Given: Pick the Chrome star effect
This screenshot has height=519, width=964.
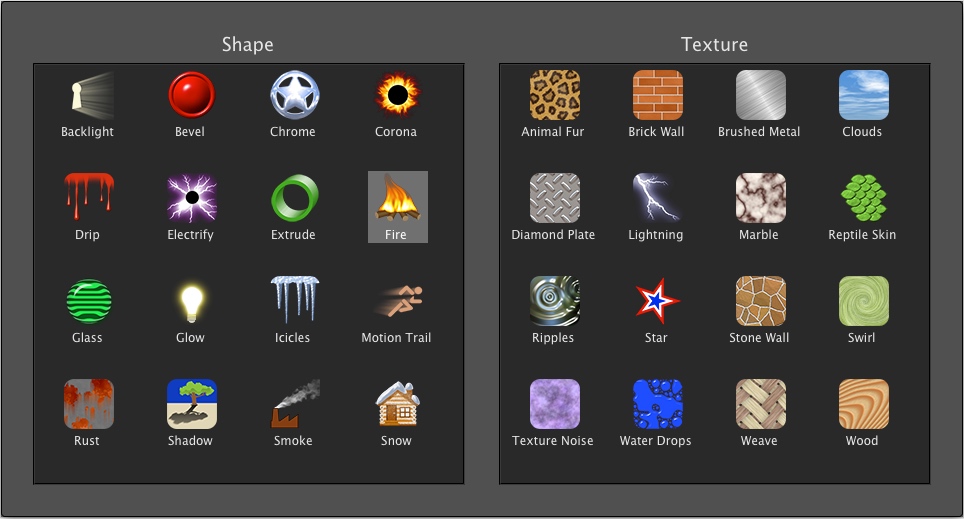Looking at the screenshot, I should (294, 95).
